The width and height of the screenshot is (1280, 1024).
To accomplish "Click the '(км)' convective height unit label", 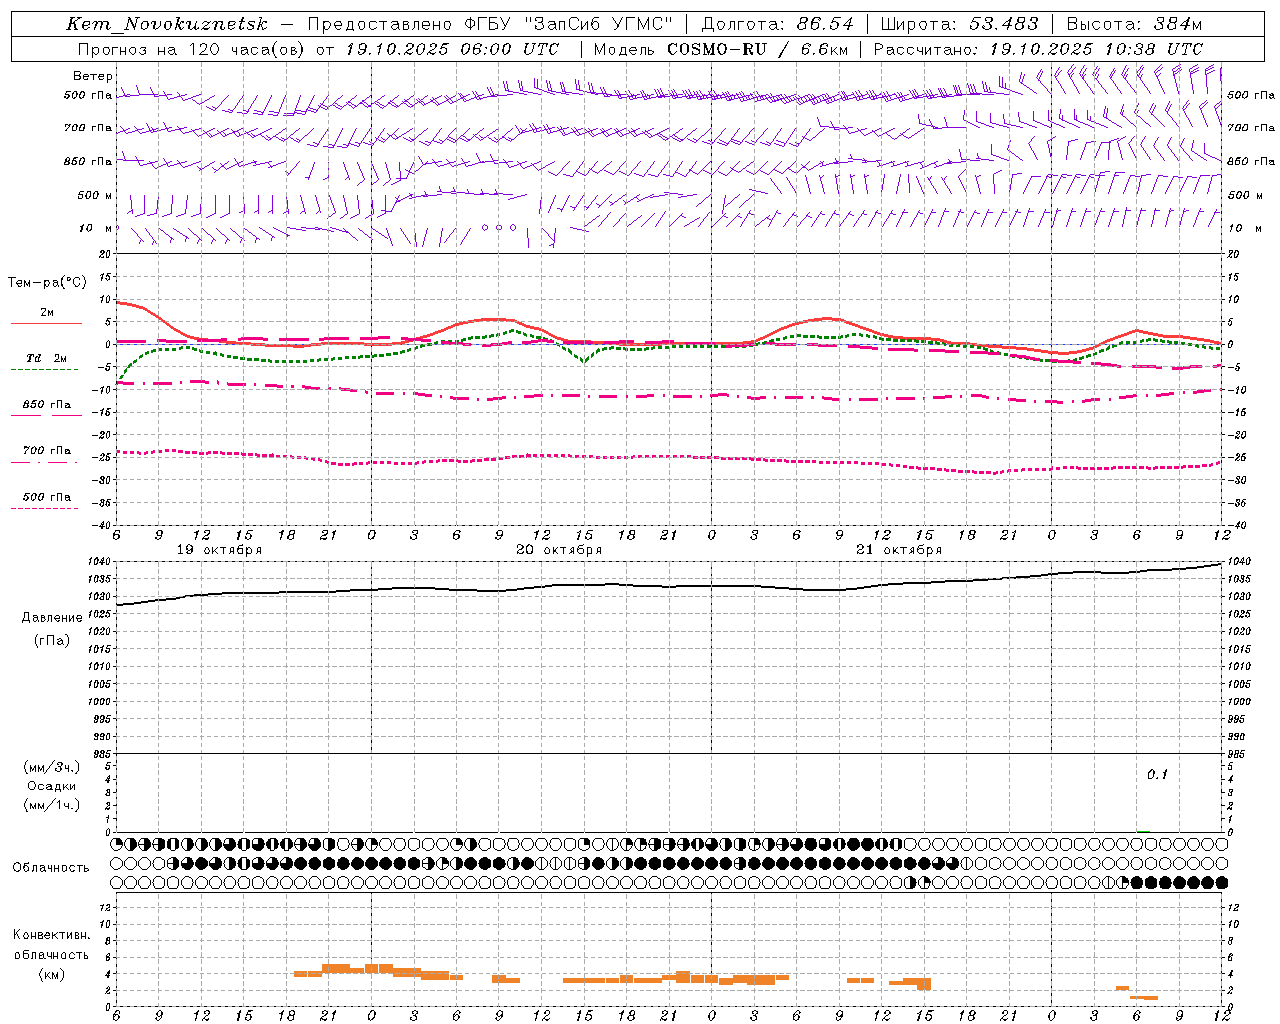I will pos(52,974).
